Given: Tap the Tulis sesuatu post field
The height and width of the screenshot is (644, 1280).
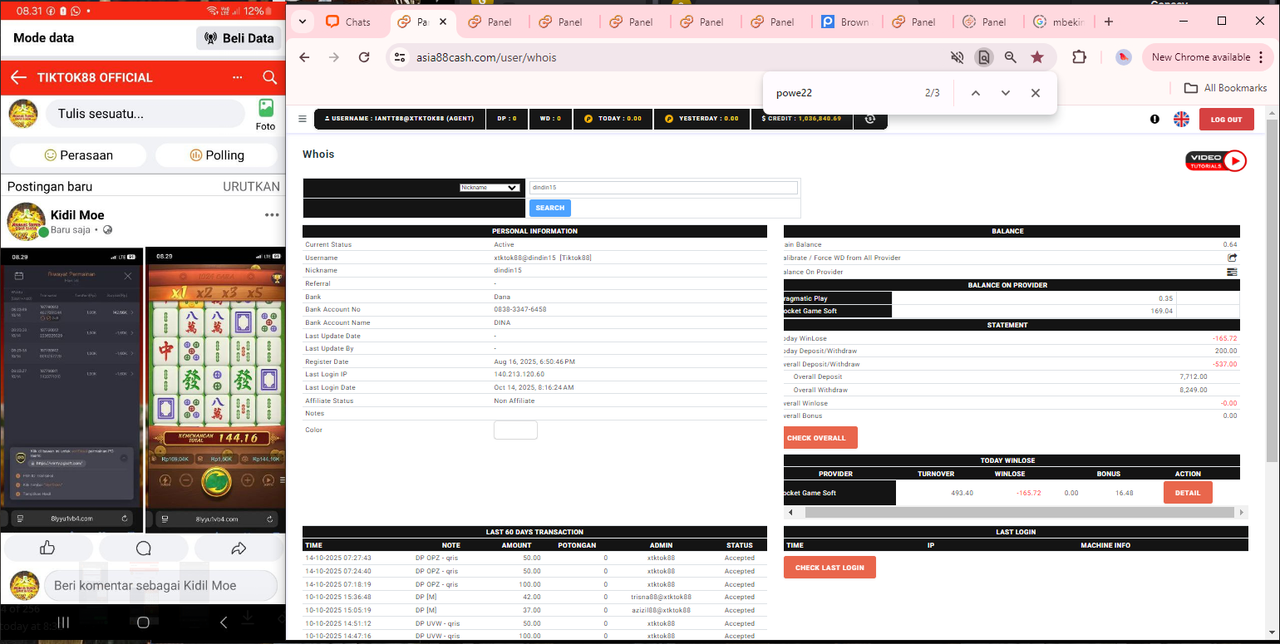Looking at the screenshot, I should tap(145, 113).
